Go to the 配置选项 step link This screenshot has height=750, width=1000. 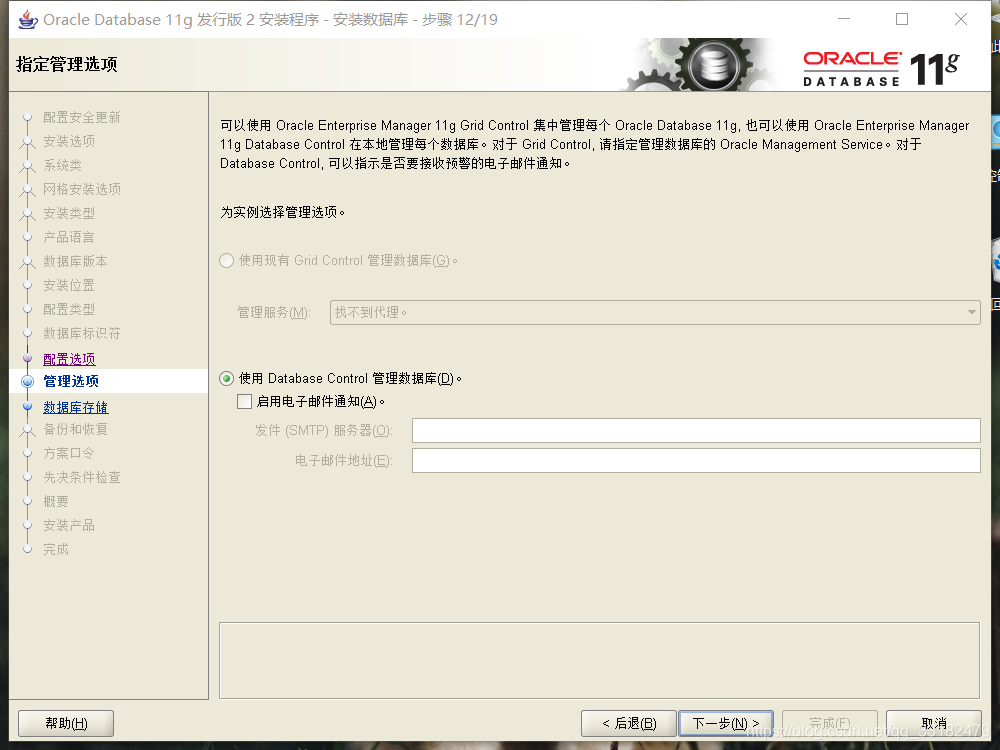69,359
